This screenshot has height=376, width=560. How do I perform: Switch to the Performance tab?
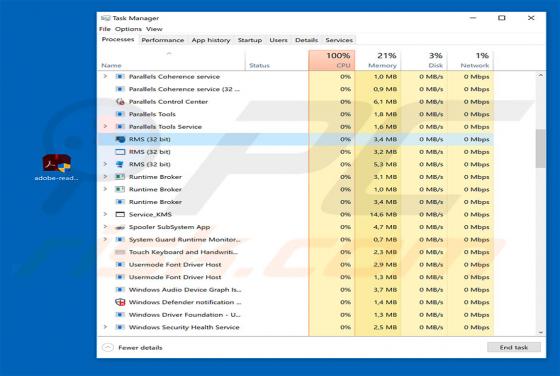(x=163, y=40)
